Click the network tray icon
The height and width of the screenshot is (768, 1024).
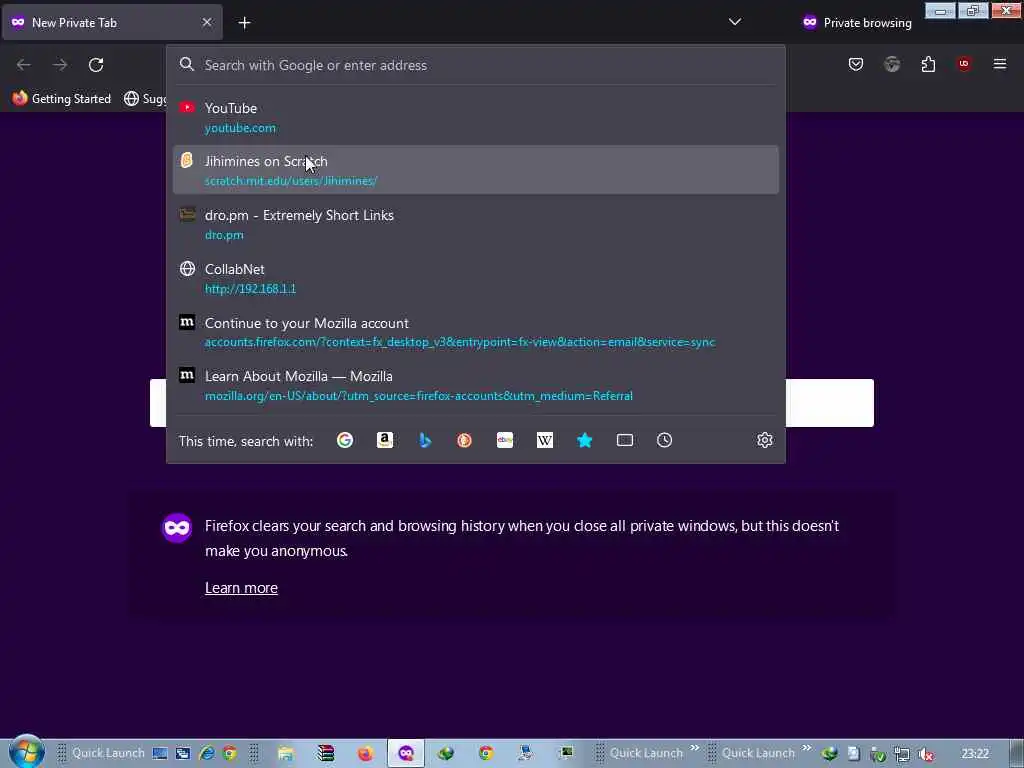point(902,754)
